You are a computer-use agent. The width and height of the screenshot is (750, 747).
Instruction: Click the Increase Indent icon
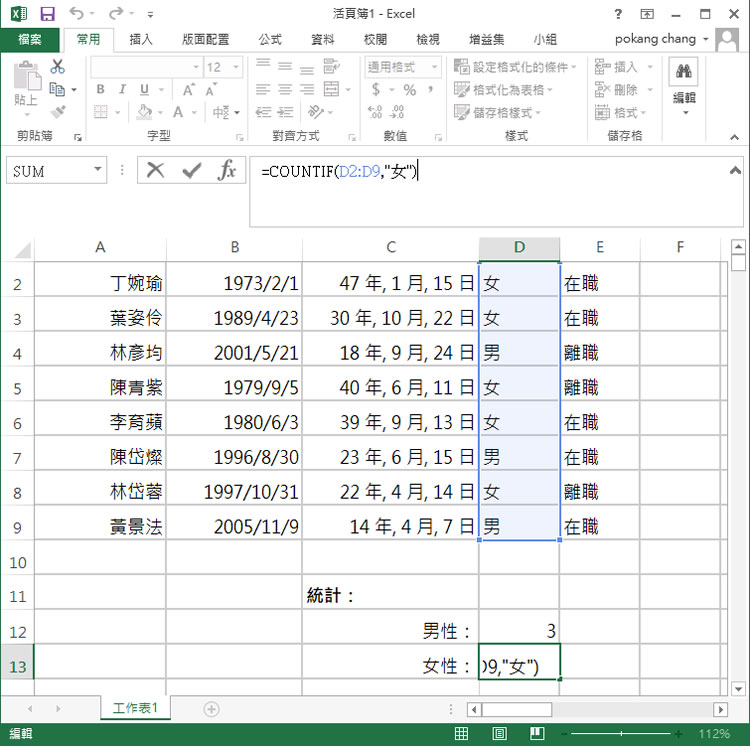(x=285, y=112)
